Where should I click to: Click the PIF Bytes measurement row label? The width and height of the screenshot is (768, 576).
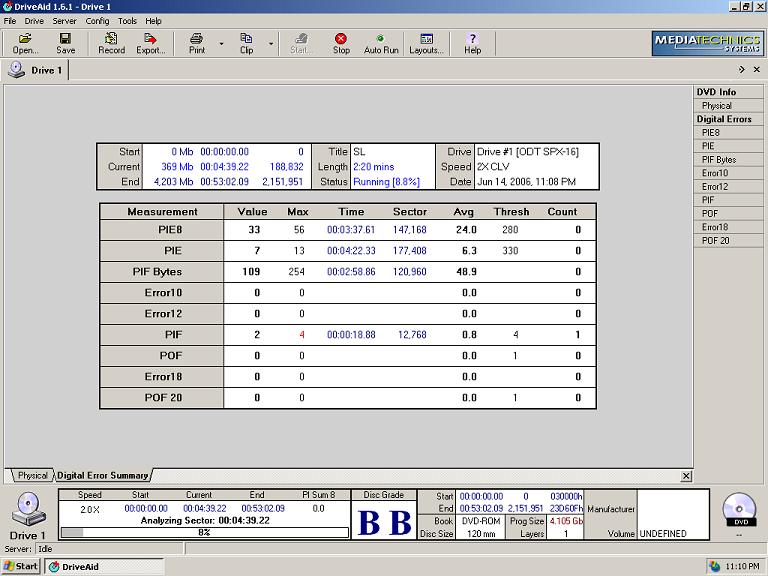(x=162, y=272)
